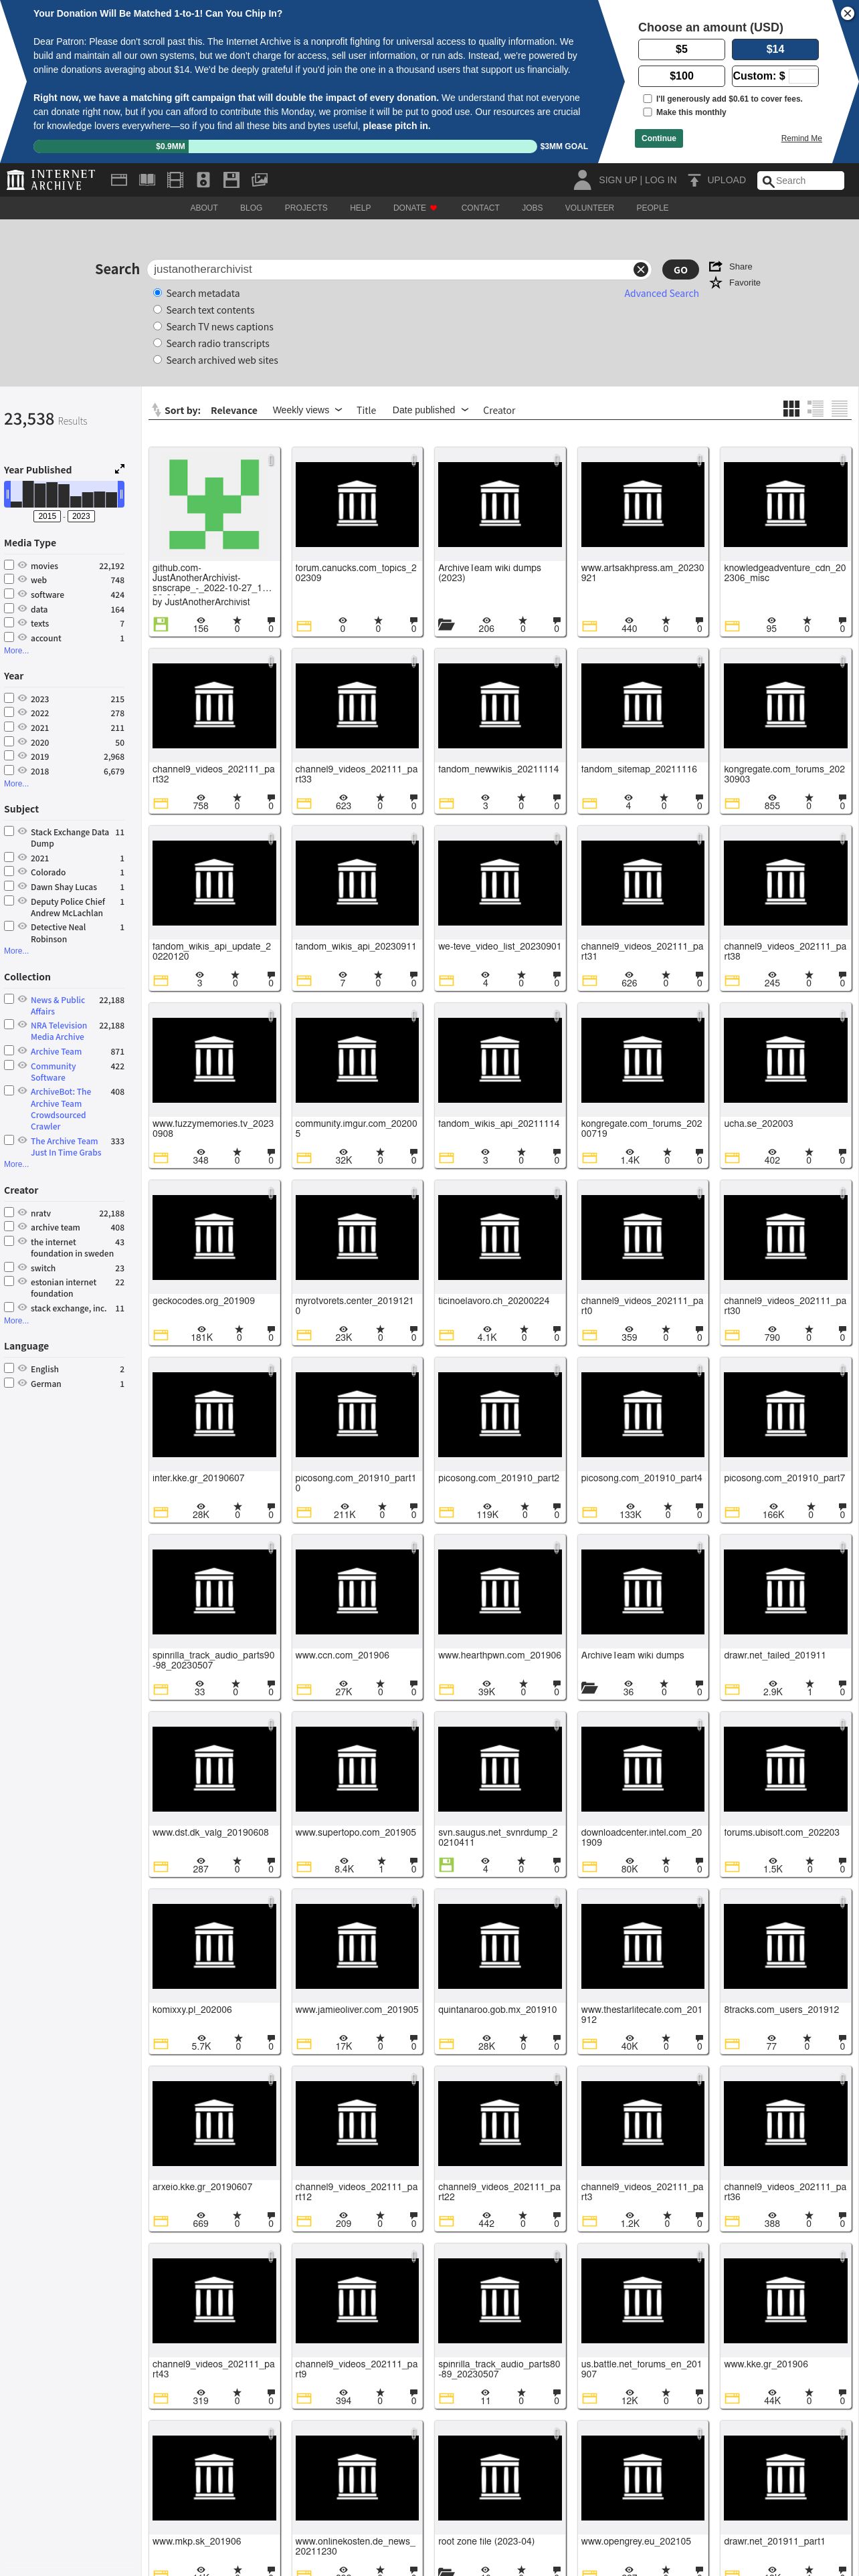Check the Archive Team collection checkbox

tap(9, 1051)
